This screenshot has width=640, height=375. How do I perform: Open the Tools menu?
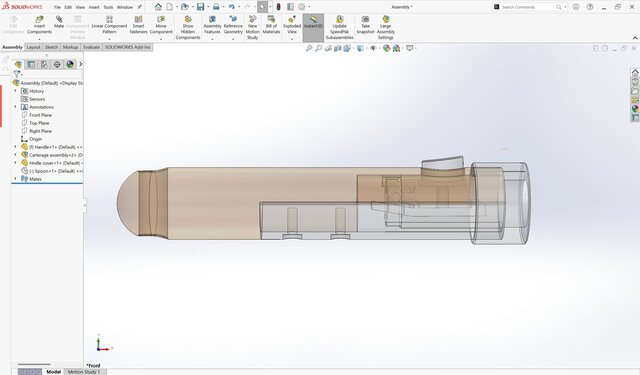(108, 7)
